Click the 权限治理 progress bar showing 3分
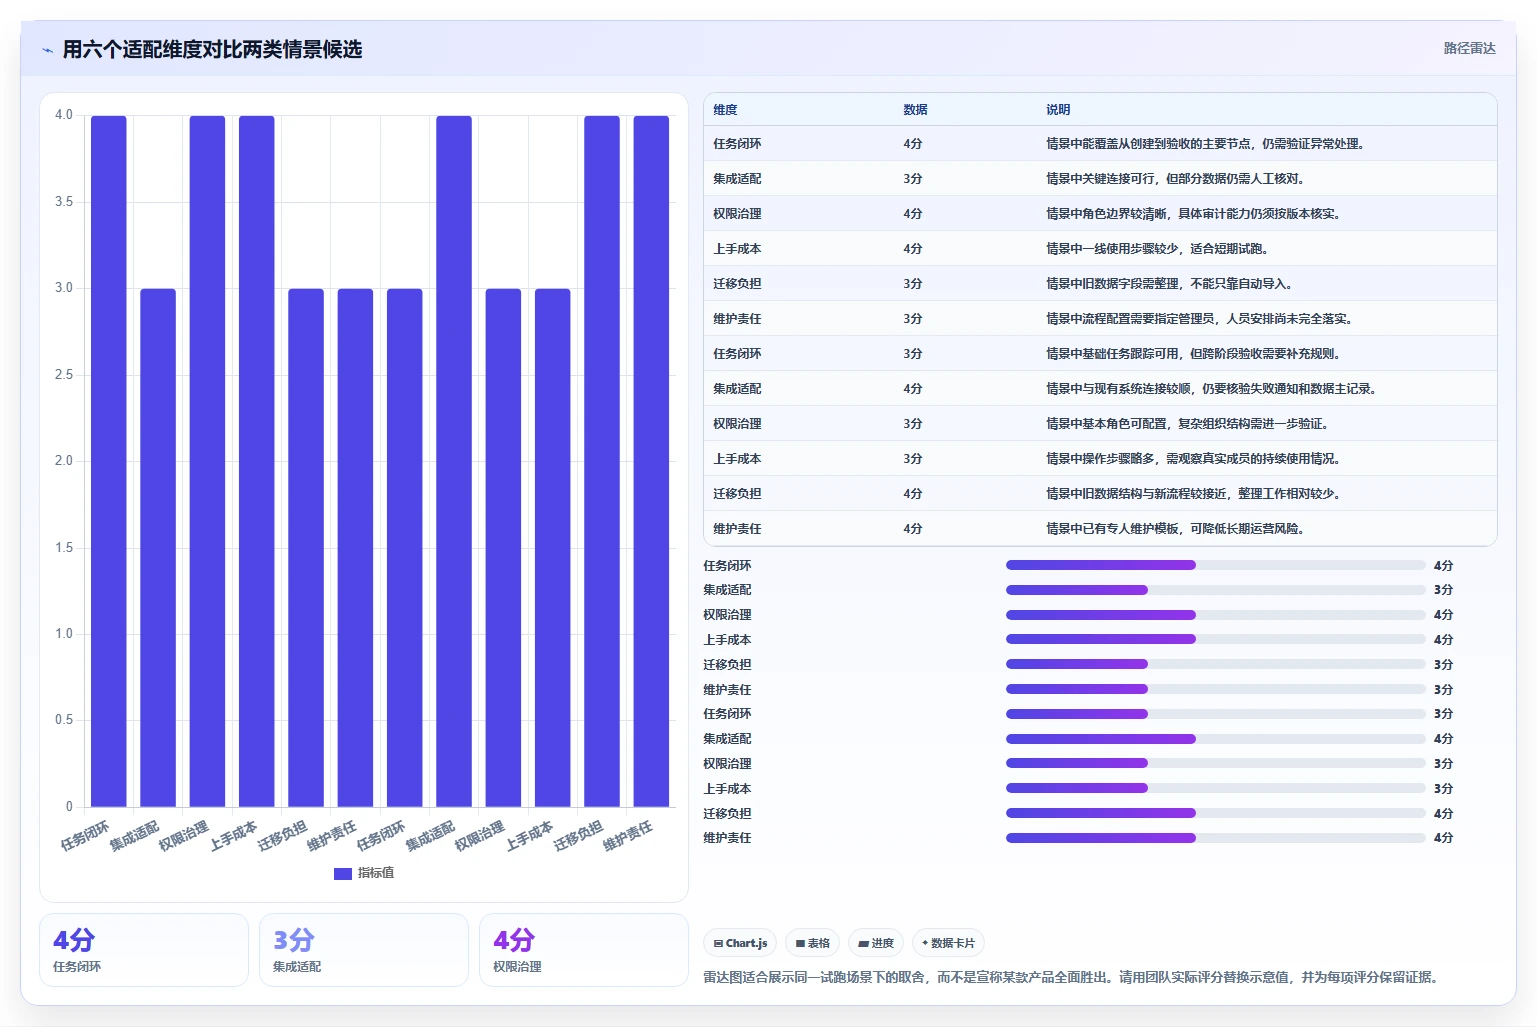The width and height of the screenshot is (1537, 1027). [x=1215, y=763]
